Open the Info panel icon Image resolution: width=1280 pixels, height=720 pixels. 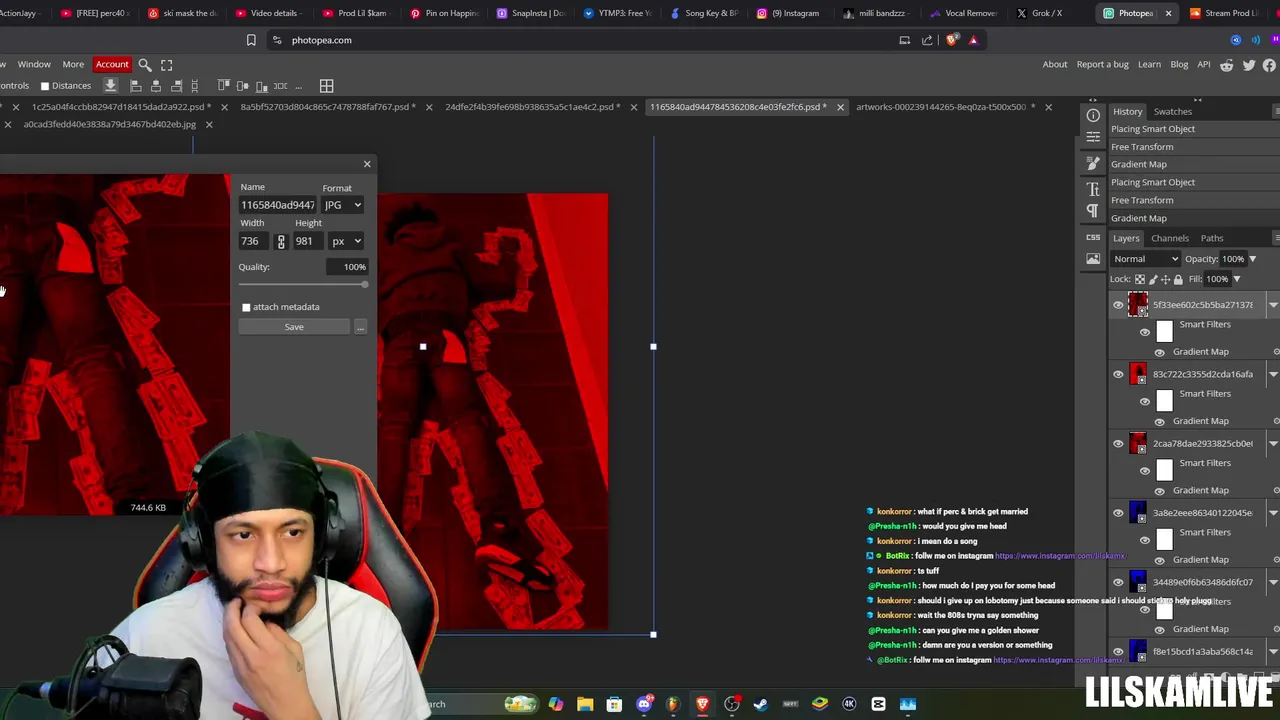pos(1093,115)
